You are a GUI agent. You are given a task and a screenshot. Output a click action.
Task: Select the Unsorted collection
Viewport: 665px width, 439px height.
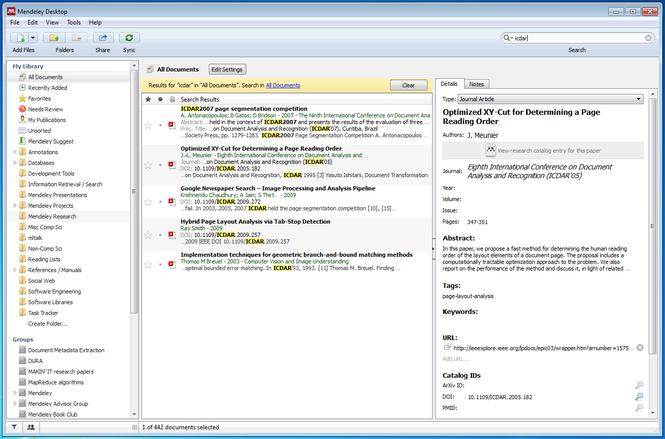(x=39, y=131)
